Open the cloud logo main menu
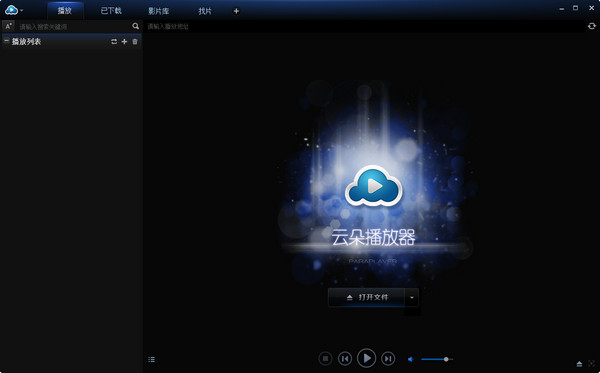 (14, 10)
